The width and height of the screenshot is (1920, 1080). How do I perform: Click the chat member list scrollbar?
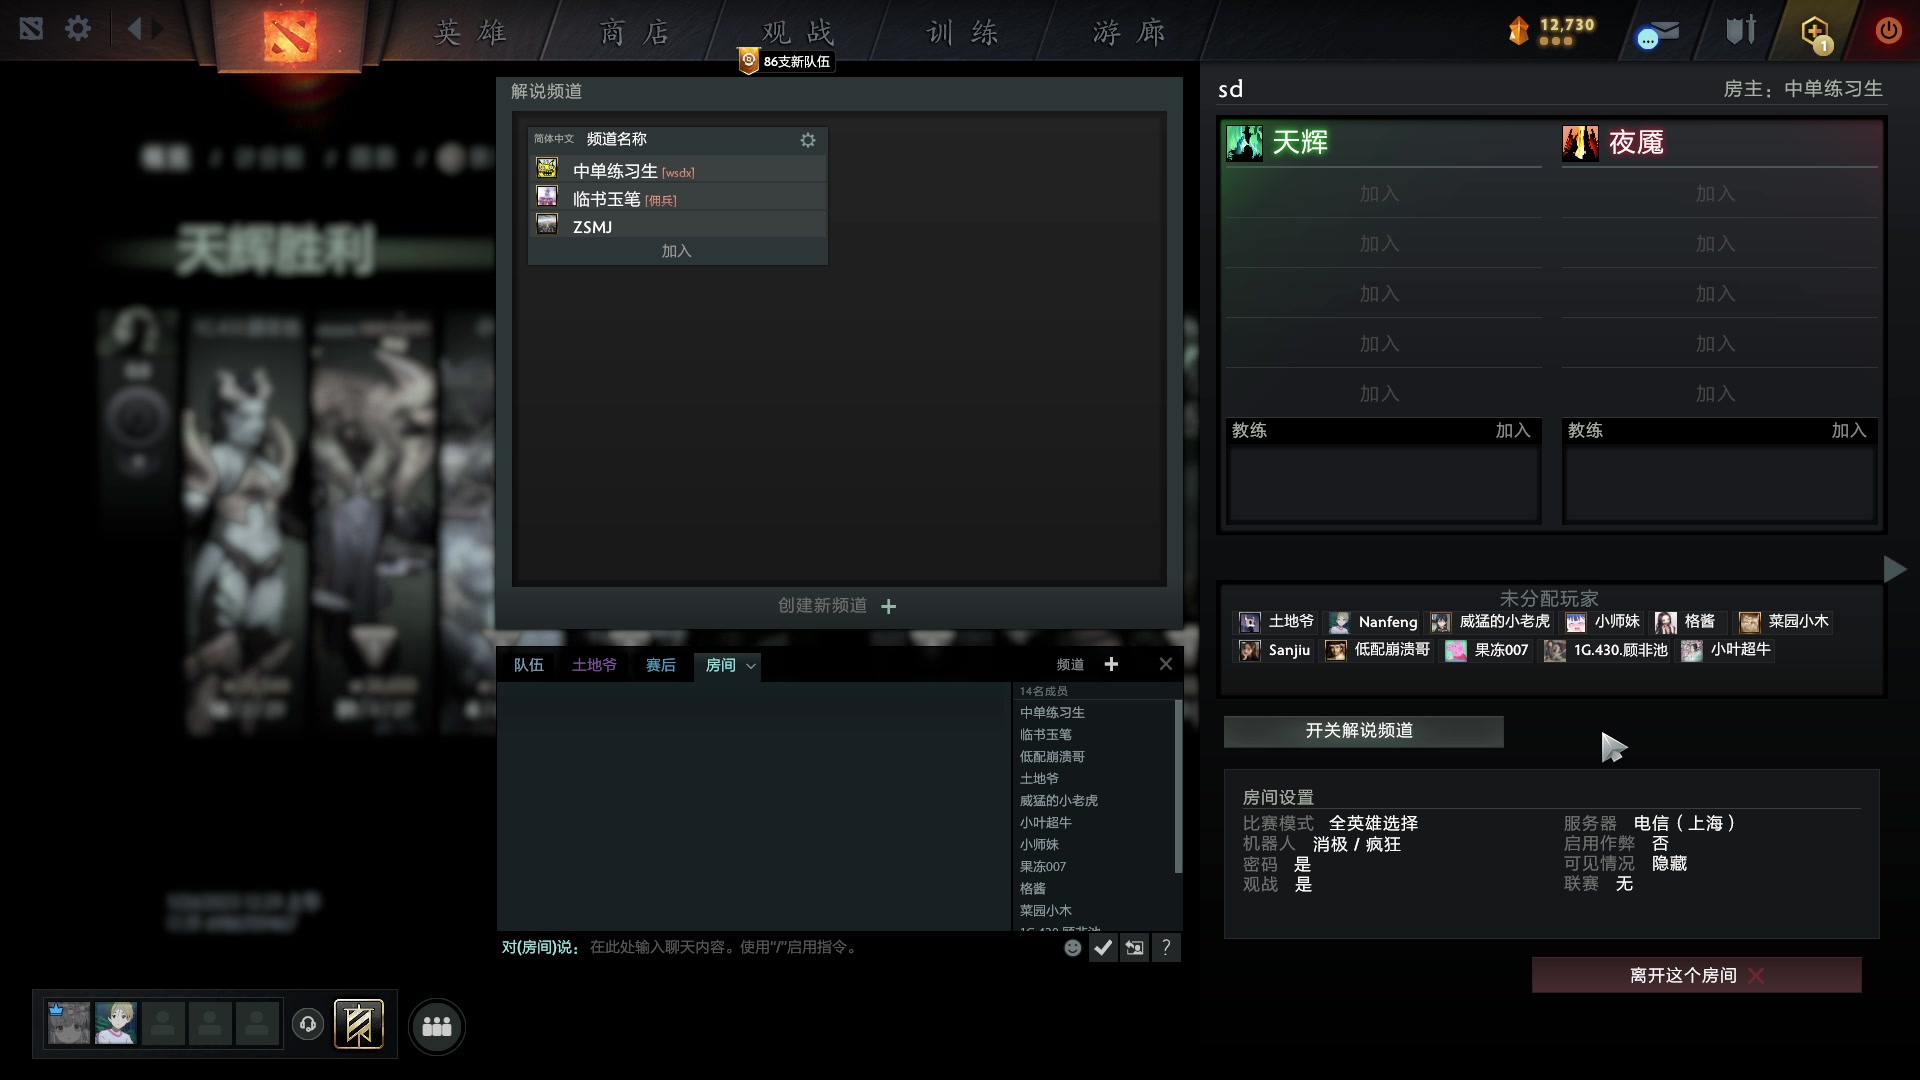click(1178, 786)
